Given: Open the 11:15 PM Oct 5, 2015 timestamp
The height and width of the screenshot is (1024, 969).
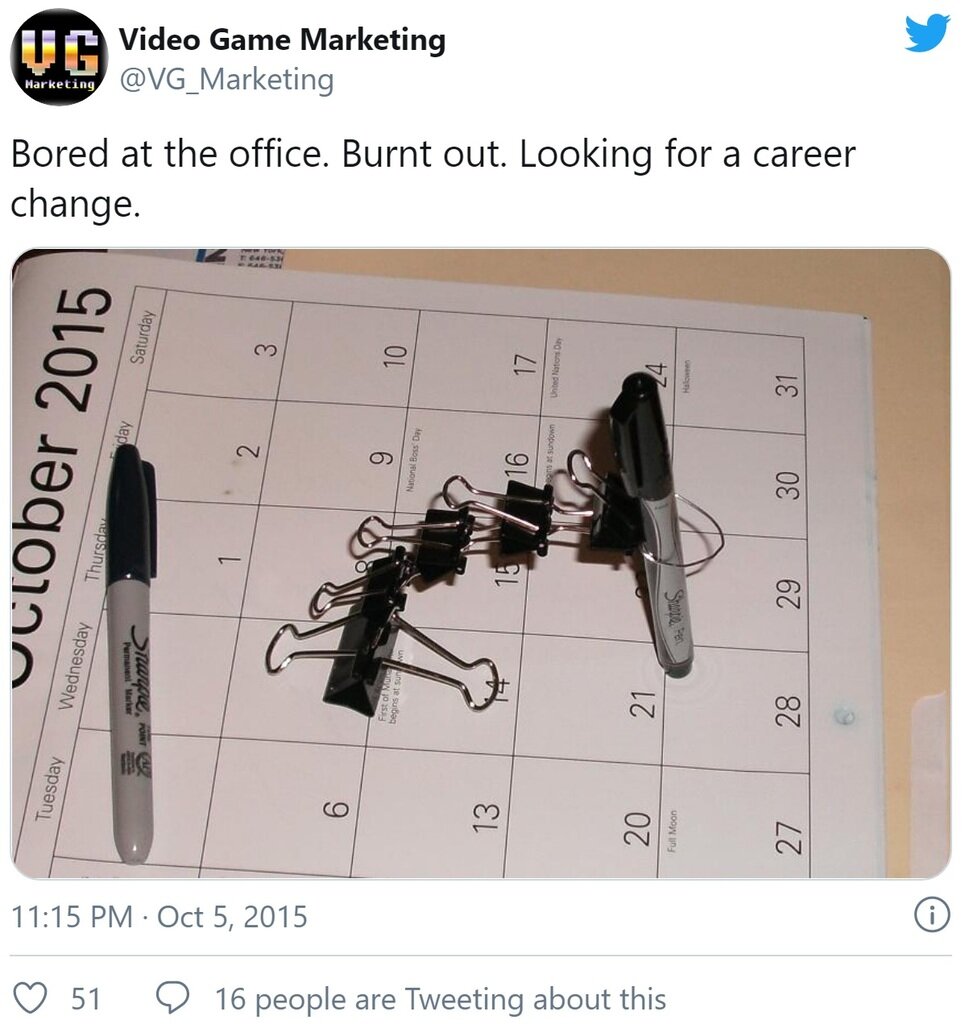Looking at the screenshot, I should [x=159, y=916].
